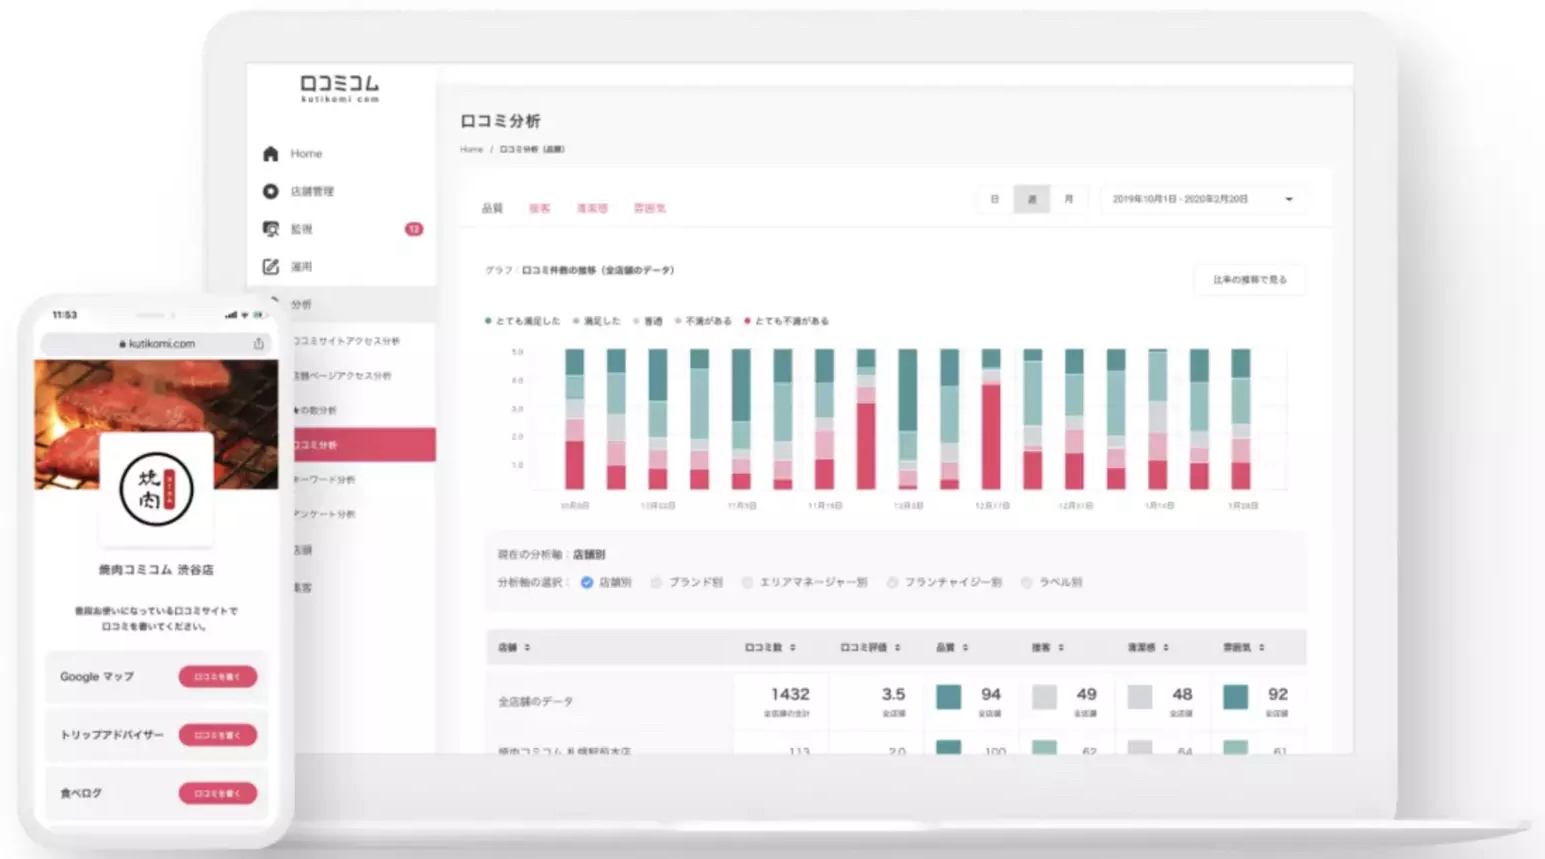Viewport: 1545px width, 859px height.
Task: Sort table by 品質 column arrows
Action: click(x=965, y=648)
